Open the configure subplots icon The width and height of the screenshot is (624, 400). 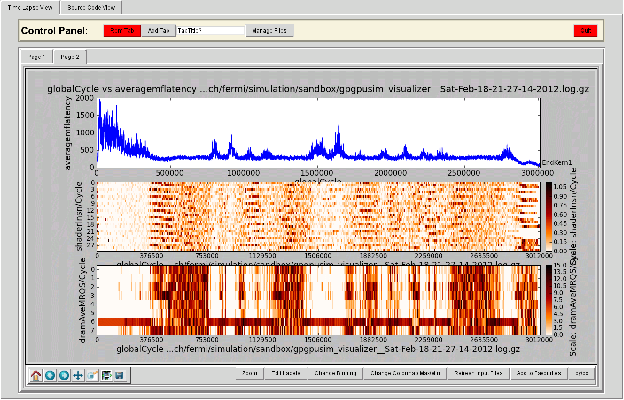(x=105, y=375)
